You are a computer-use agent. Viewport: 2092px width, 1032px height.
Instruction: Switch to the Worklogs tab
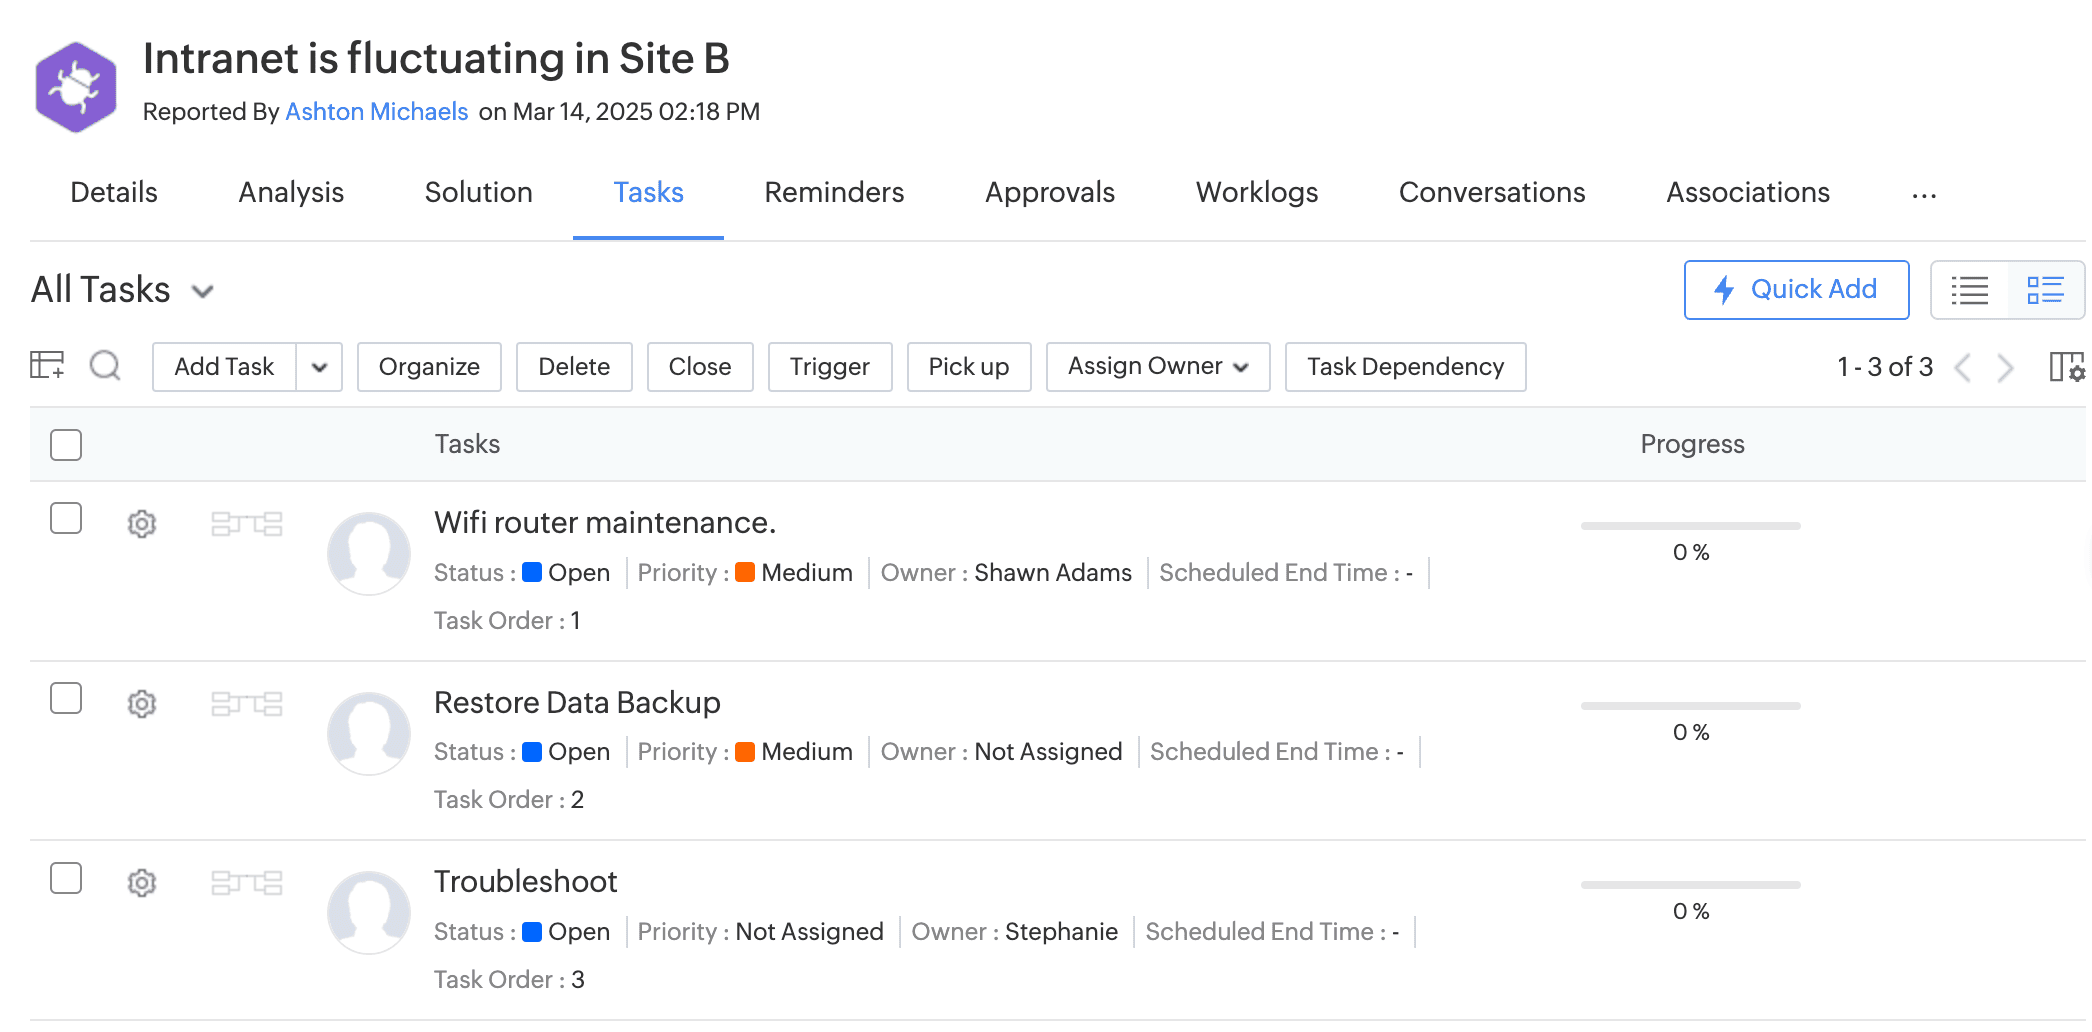tap(1256, 192)
